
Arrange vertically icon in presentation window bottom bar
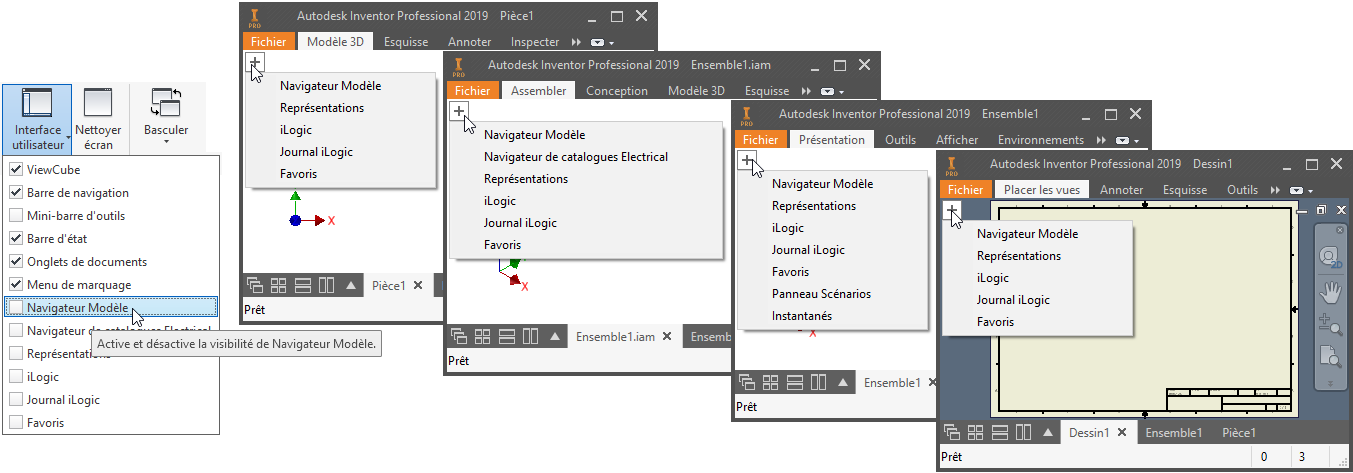tap(816, 382)
